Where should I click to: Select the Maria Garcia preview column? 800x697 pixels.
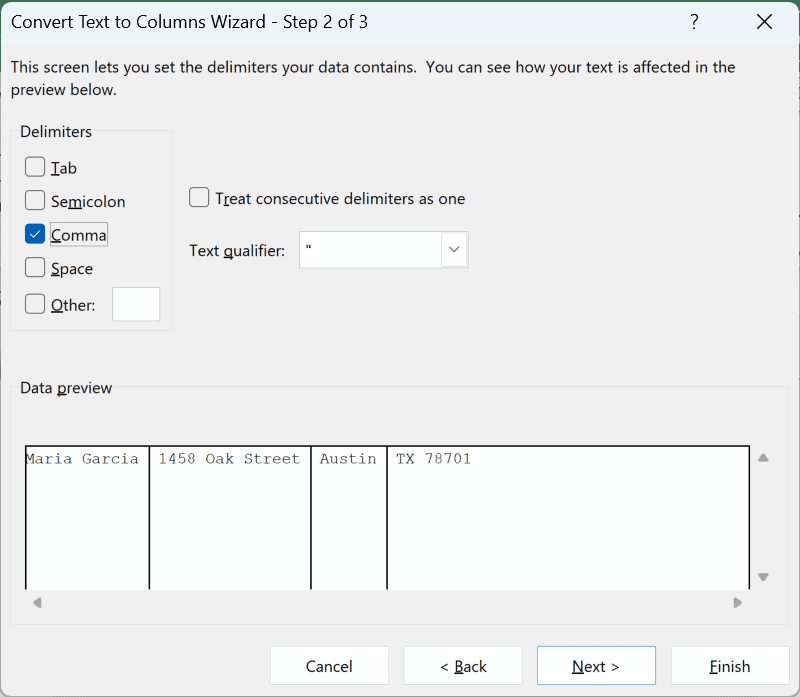(87, 518)
